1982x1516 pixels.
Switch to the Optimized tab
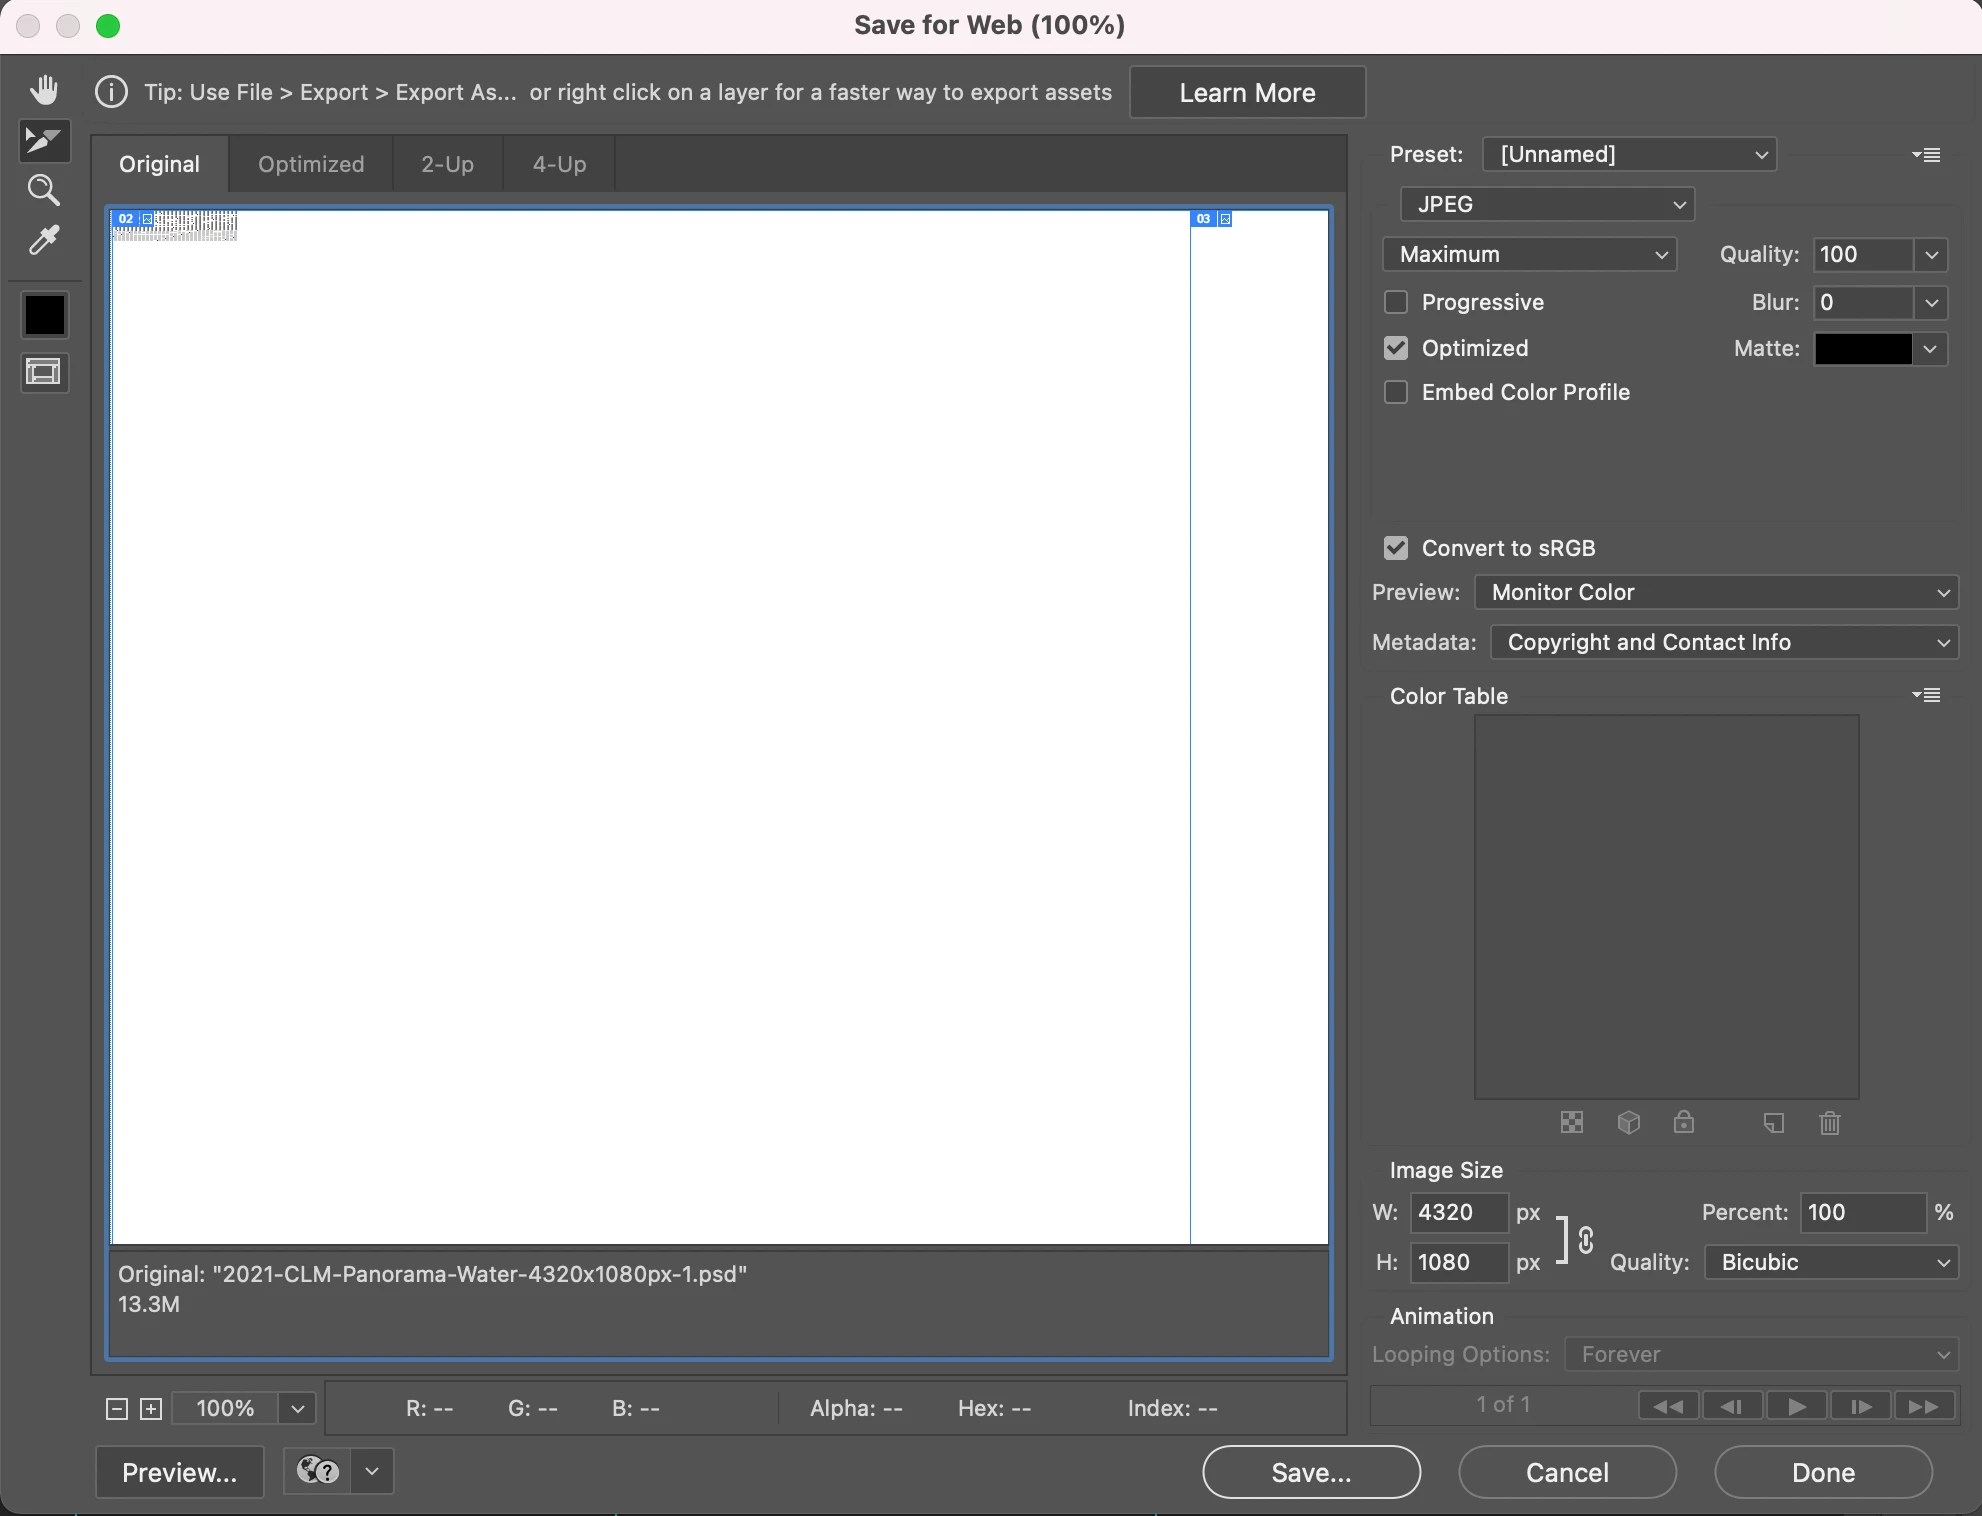(311, 164)
